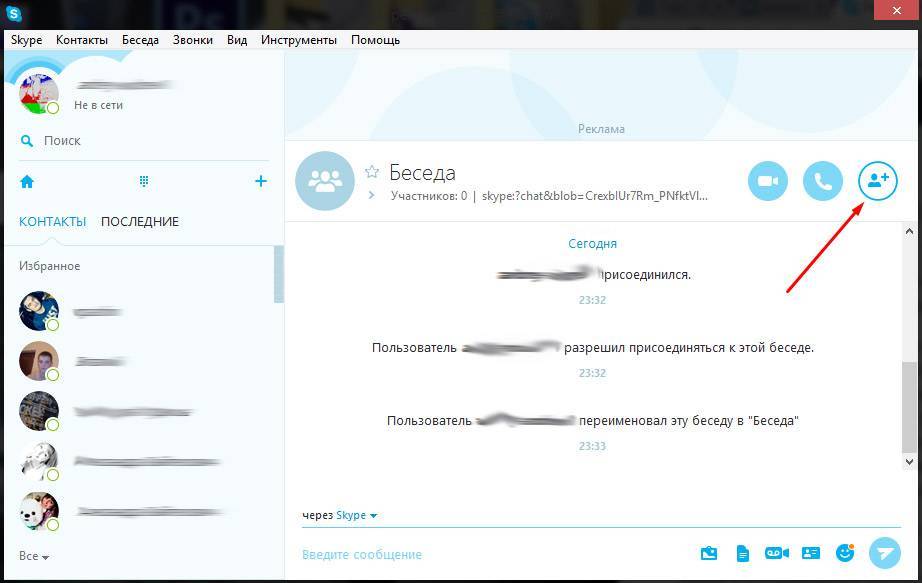Switch to the КОНТАКТЫ tab
This screenshot has width=922, height=583.
tap(52, 222)
